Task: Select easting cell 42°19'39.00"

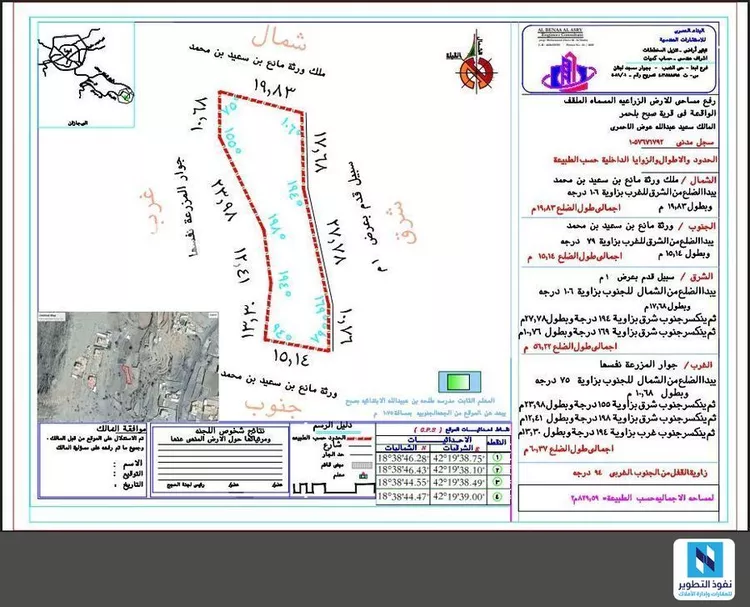Action: [459, 497]
